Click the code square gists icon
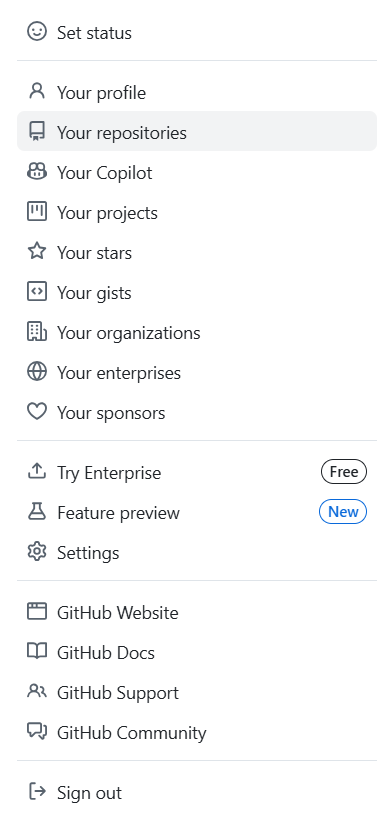The height and width of the screenshot is (816, 390). (x=36, y=292)
